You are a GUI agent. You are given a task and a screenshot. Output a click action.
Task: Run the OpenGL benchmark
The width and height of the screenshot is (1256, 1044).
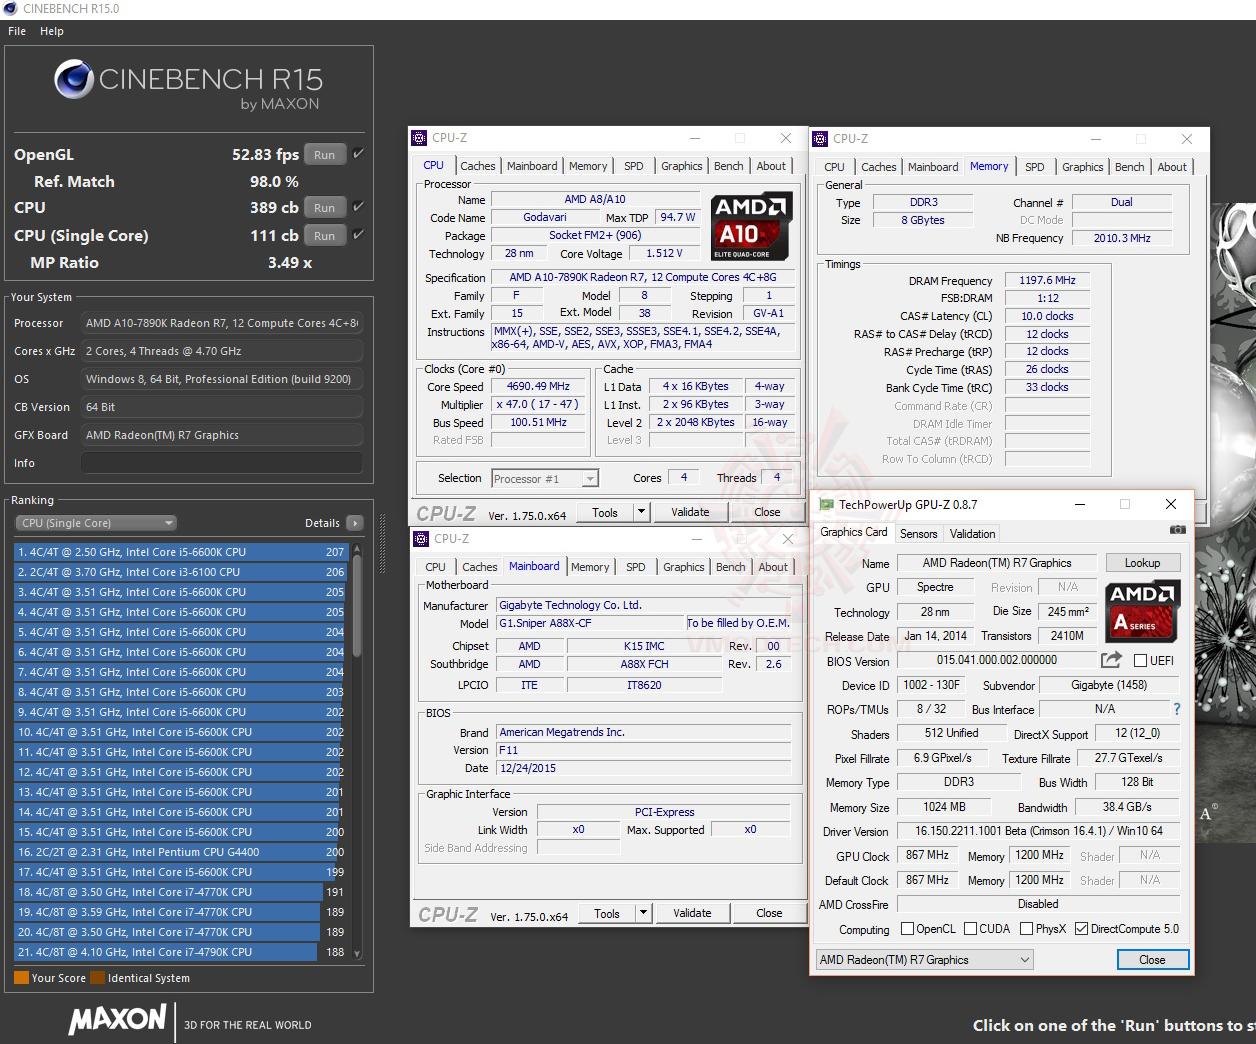325,155
